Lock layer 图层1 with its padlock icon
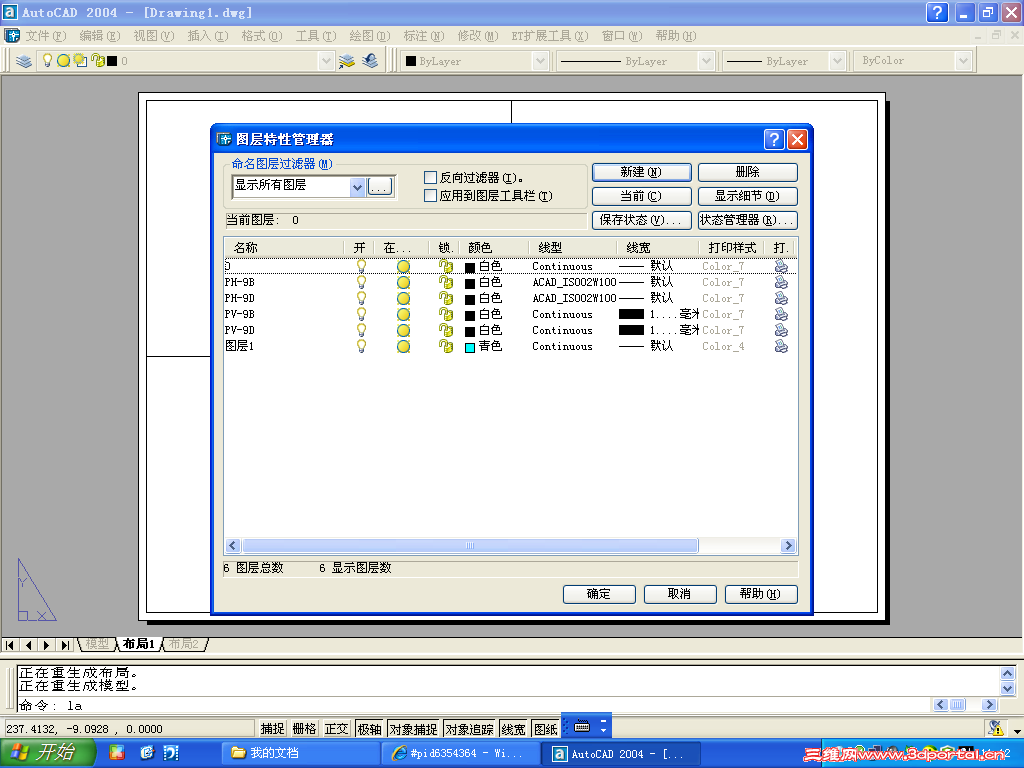The width and height of the screenshot is (1024, 768). (446, 346)
